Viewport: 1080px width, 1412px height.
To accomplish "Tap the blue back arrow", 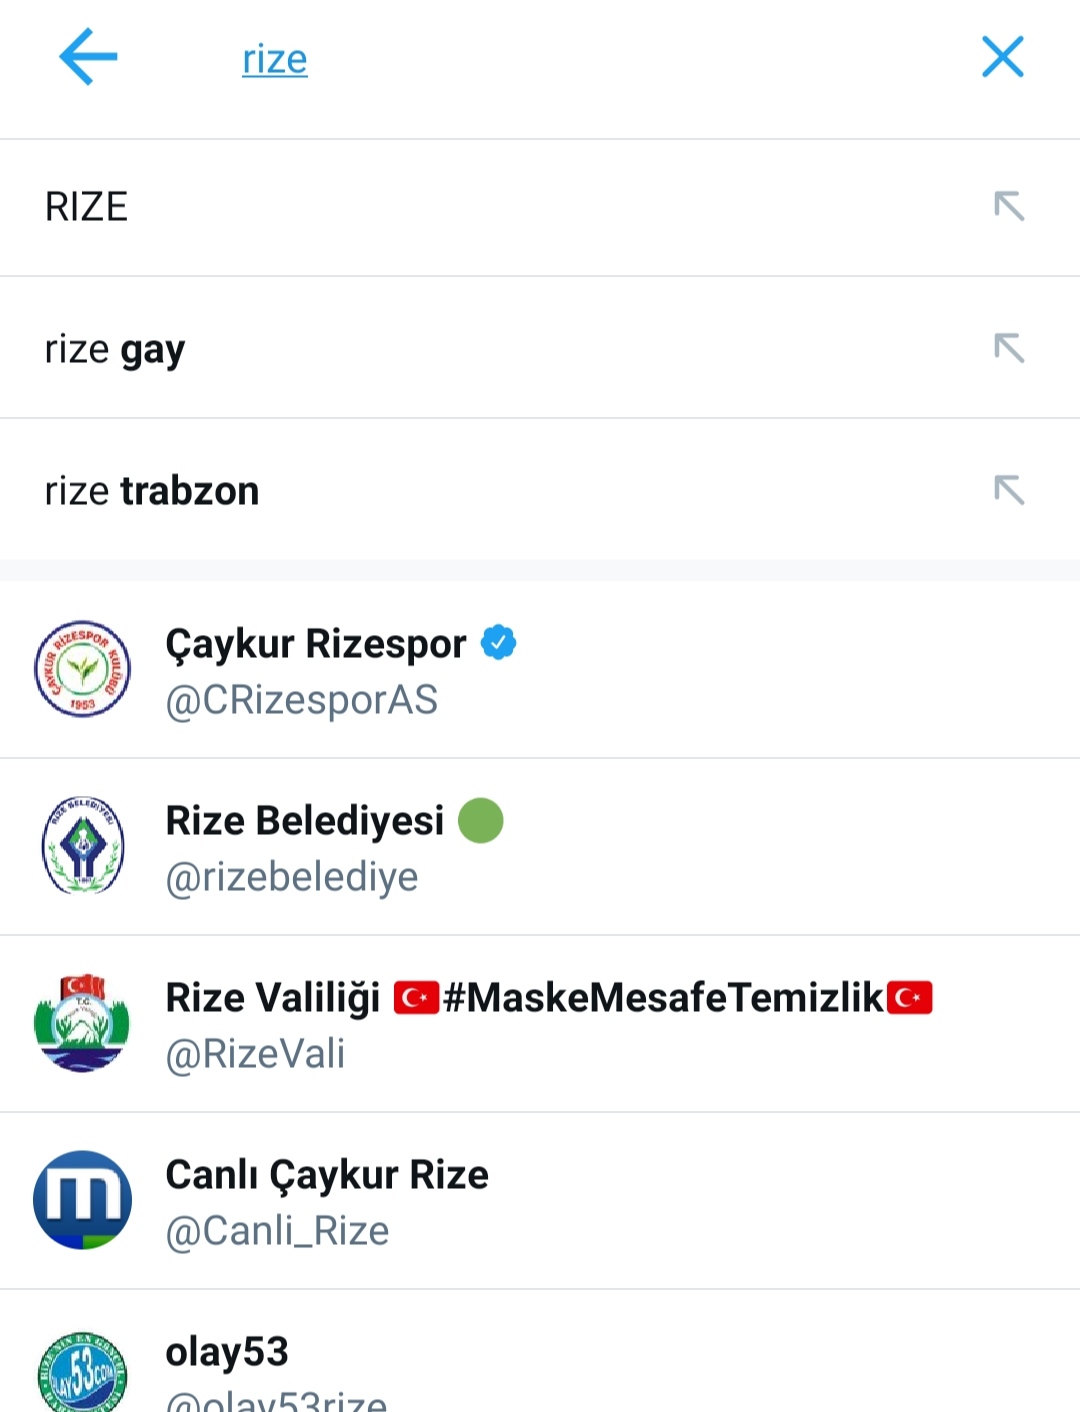I will (88, 57).
